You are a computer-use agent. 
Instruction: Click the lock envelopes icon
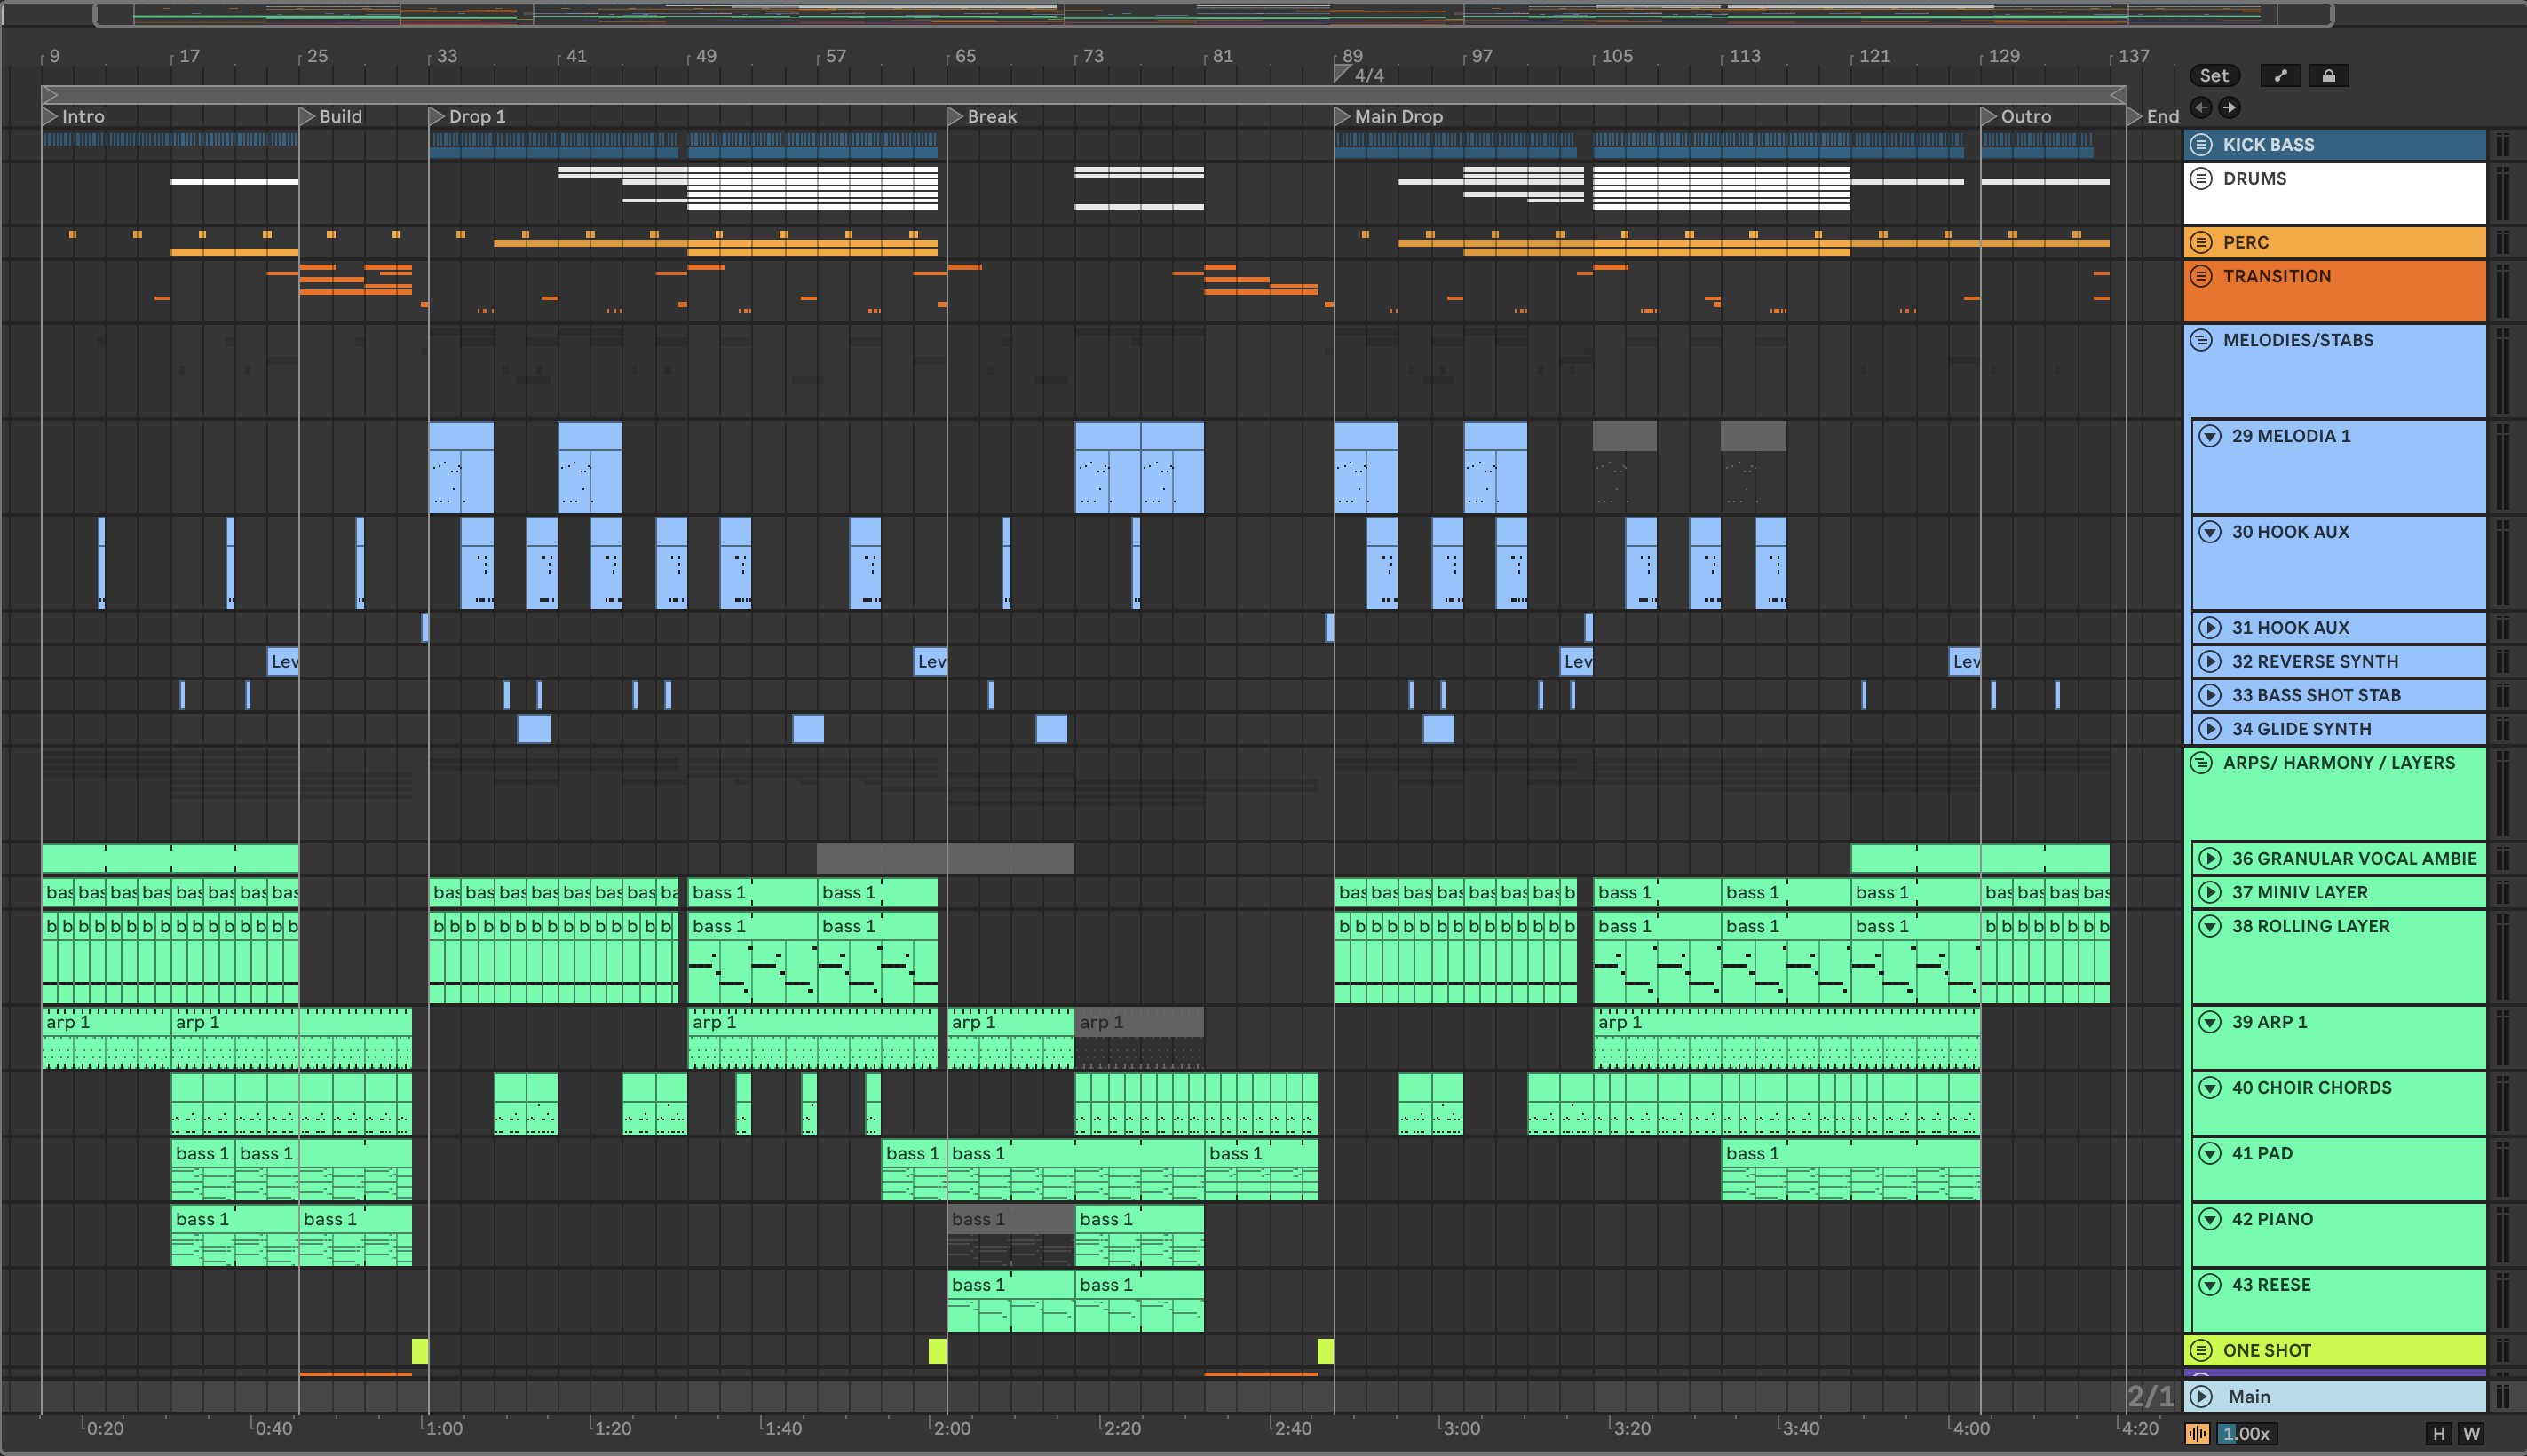2328,76
